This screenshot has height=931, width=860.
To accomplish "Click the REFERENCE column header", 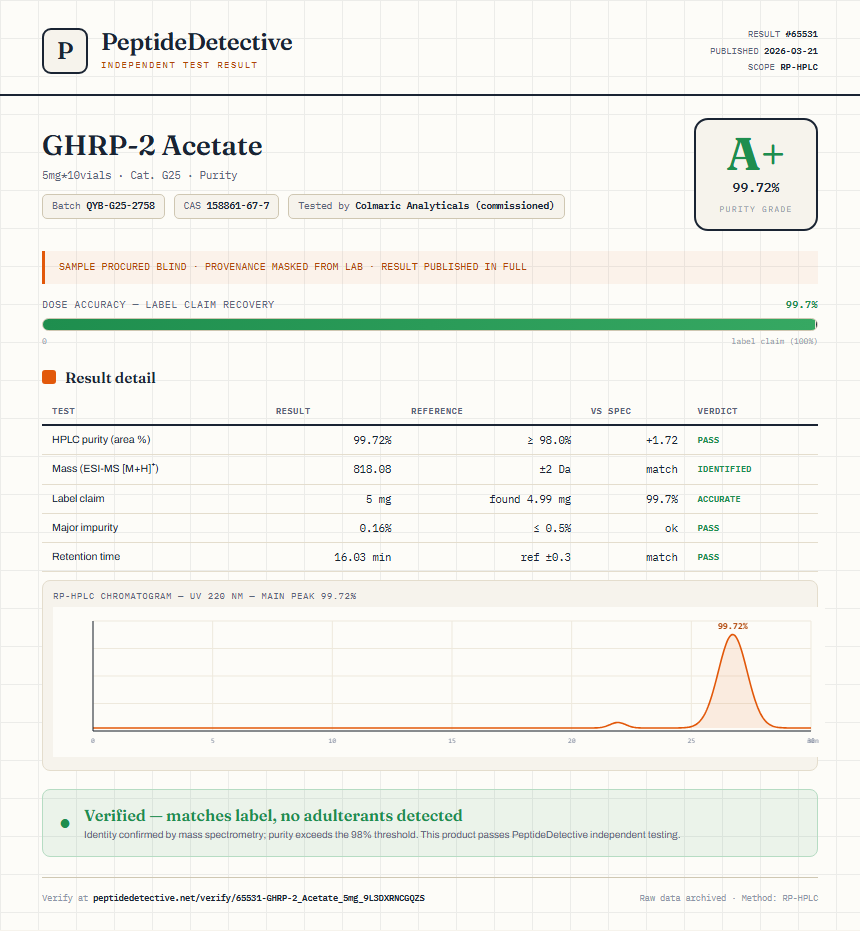I will coord(437,411).
